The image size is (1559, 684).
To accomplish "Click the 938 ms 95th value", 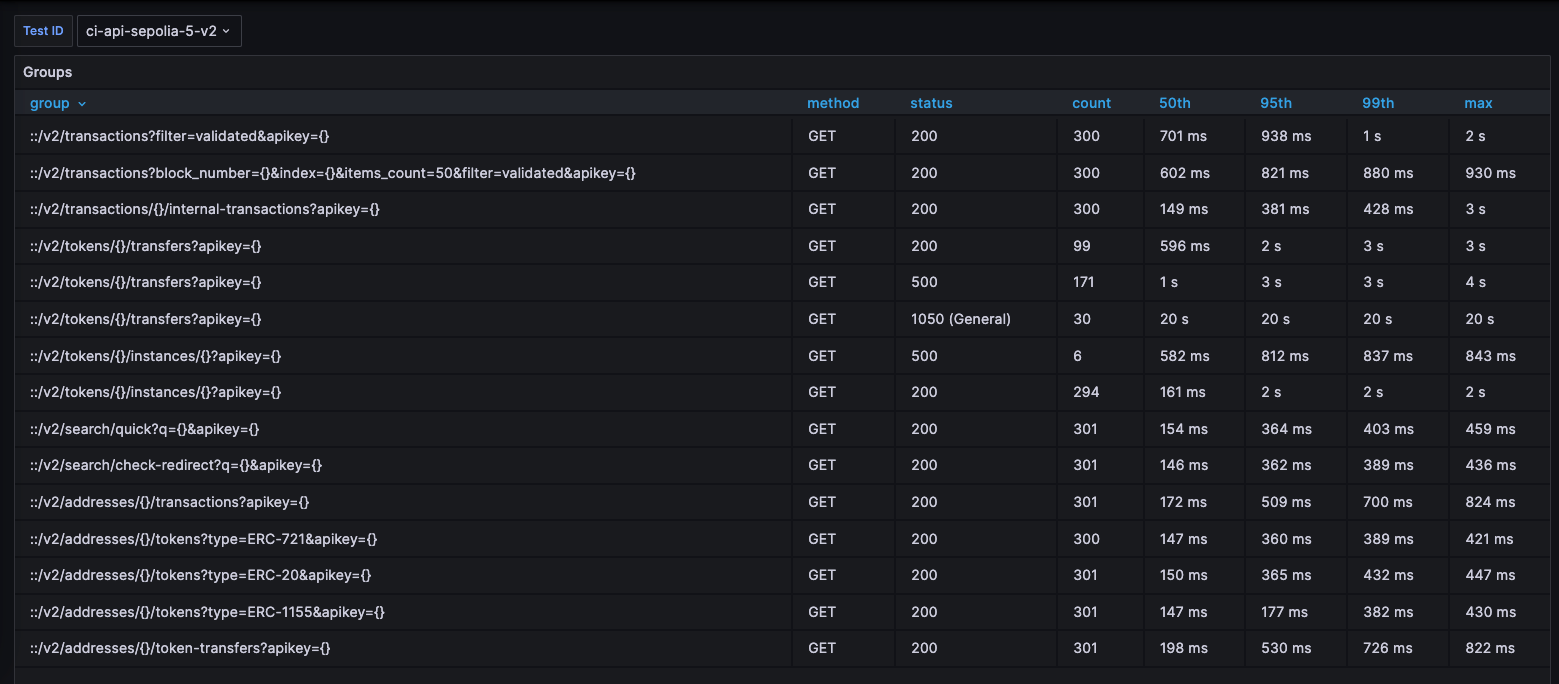I will pyautogui.click(x=1286, y=136).
